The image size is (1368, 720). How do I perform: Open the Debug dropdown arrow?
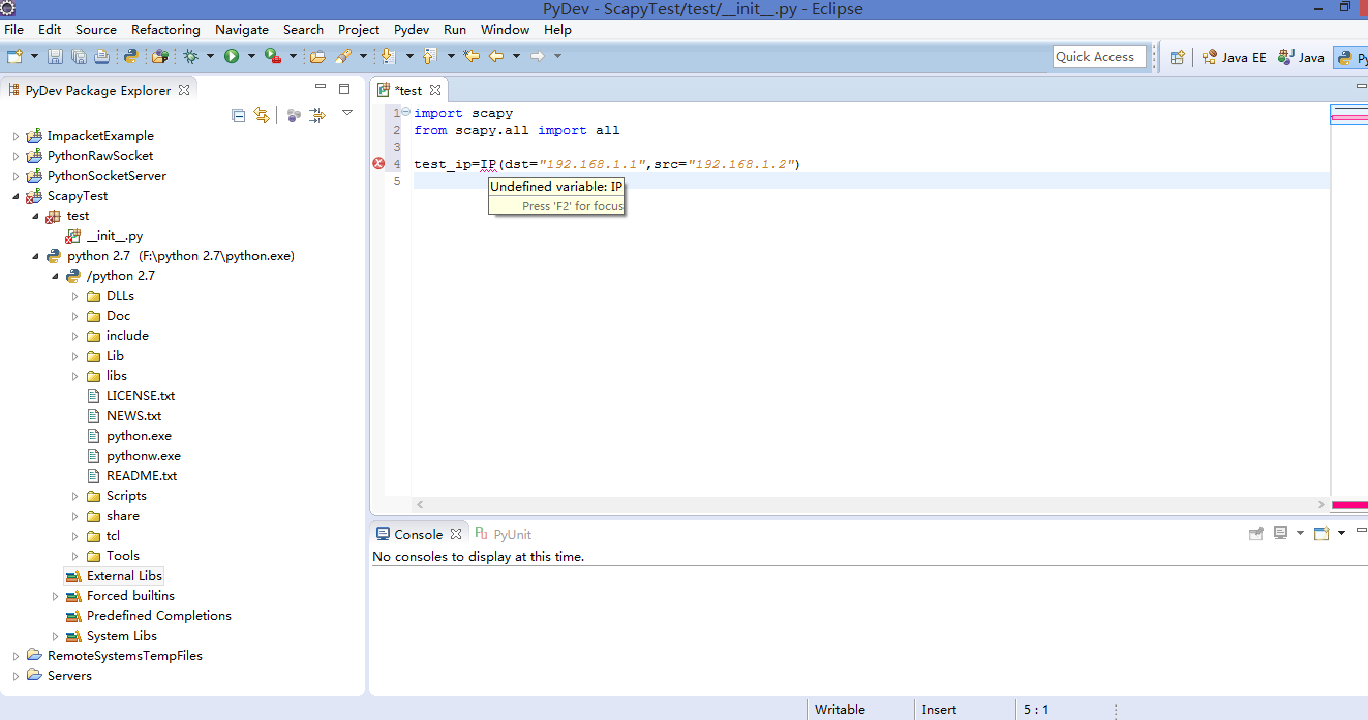(x=210, y=56)
